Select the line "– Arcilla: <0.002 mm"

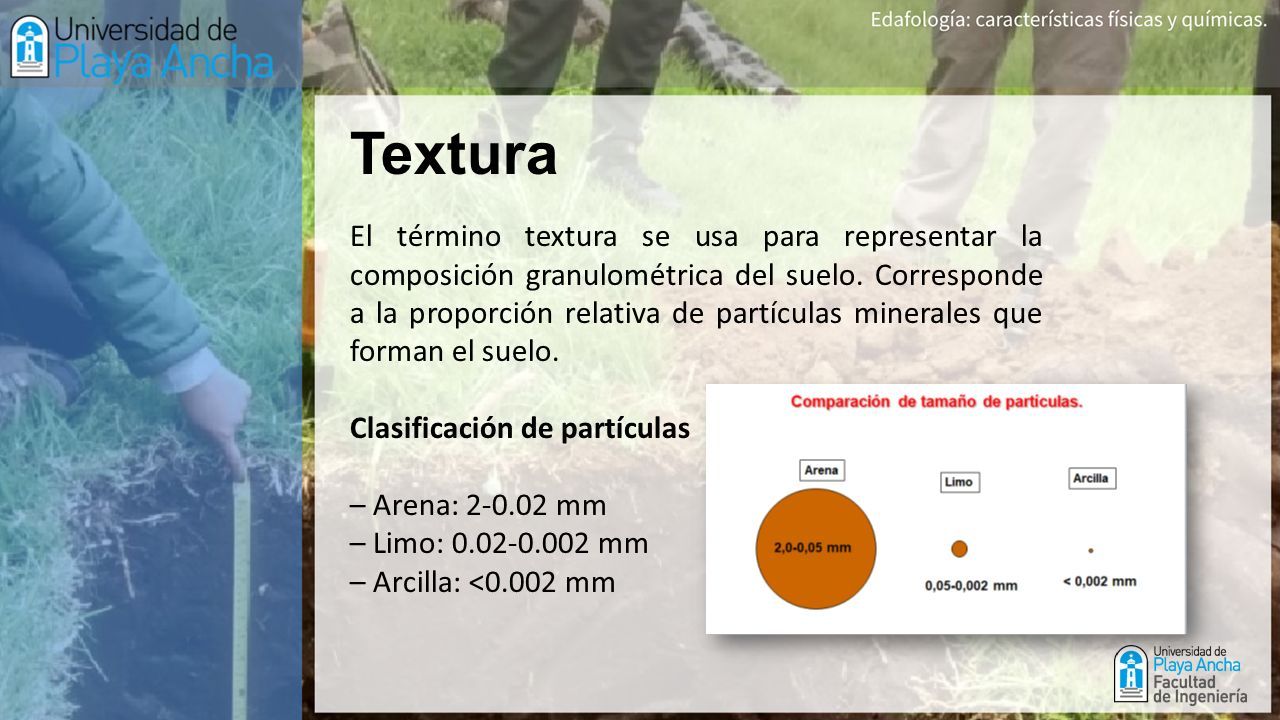click(x=483, y=582)
